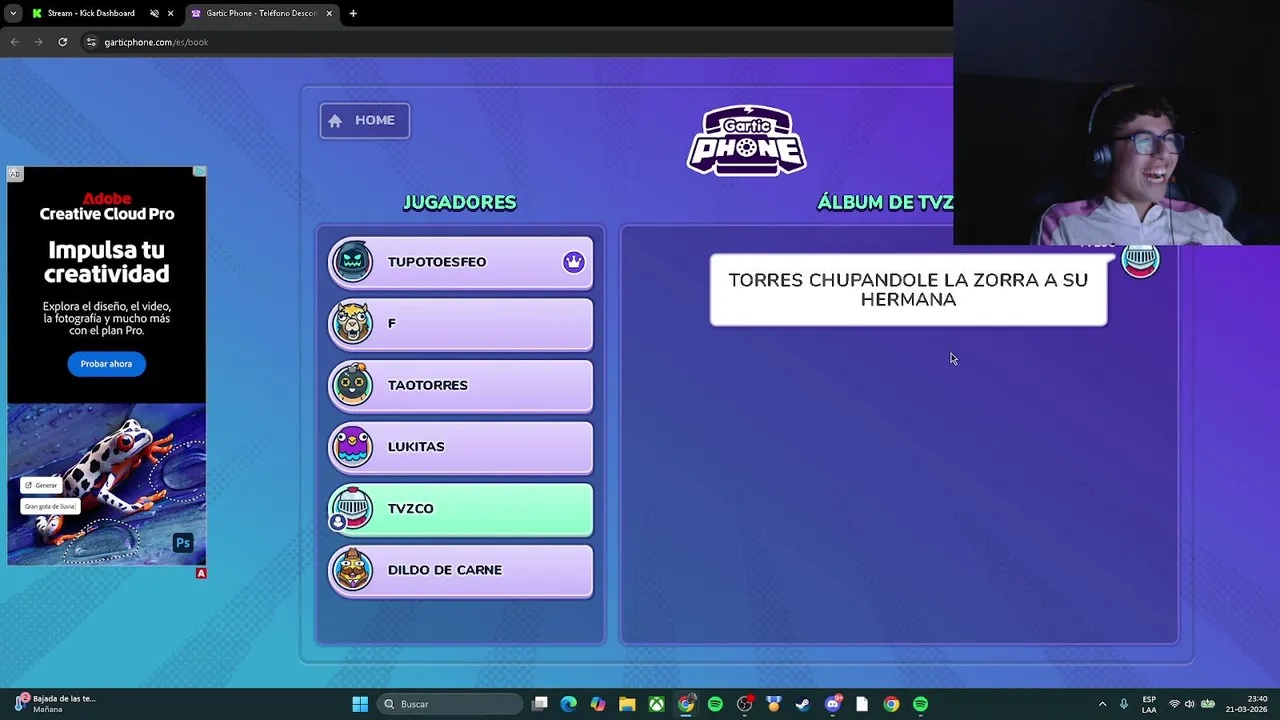The image size is (1280, 720).
Task: Click the Adobe logo below the ad
Action: coord(201,573)
